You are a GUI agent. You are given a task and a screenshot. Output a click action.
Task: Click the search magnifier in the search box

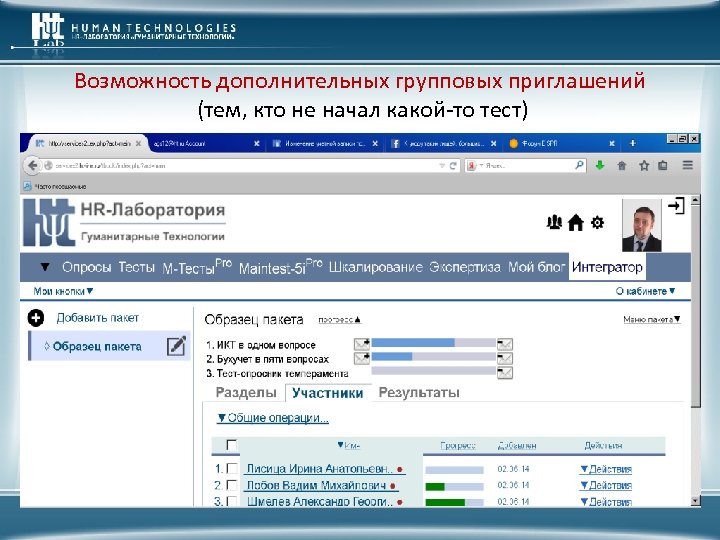[x=579, y=165]
